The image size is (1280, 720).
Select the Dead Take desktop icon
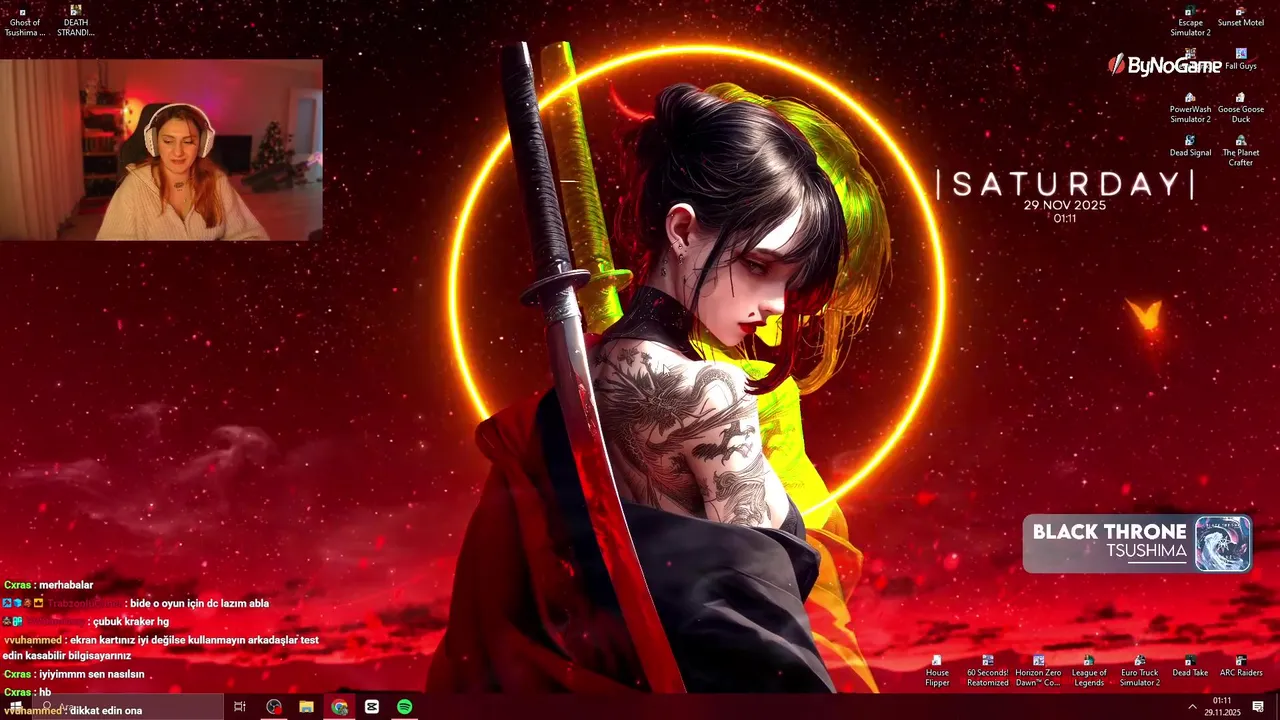[1190, 667]
